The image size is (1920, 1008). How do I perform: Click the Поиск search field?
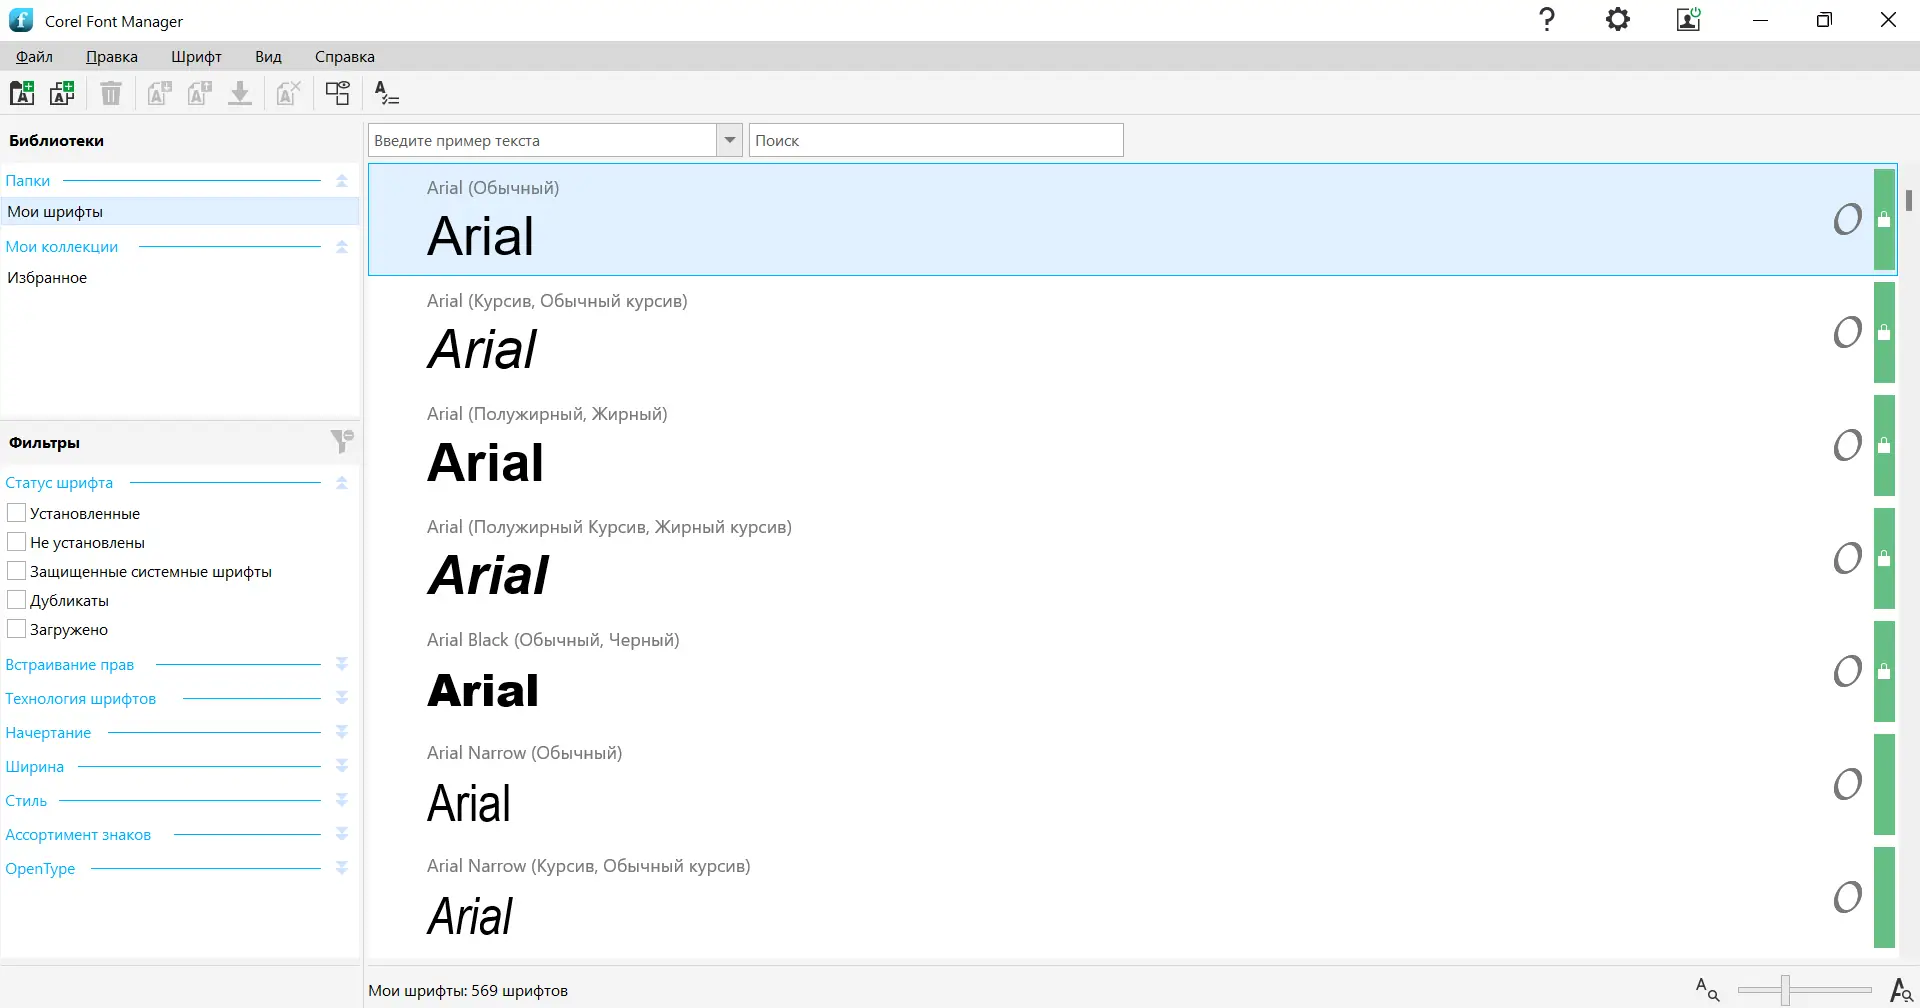click(x=936, y=140)
